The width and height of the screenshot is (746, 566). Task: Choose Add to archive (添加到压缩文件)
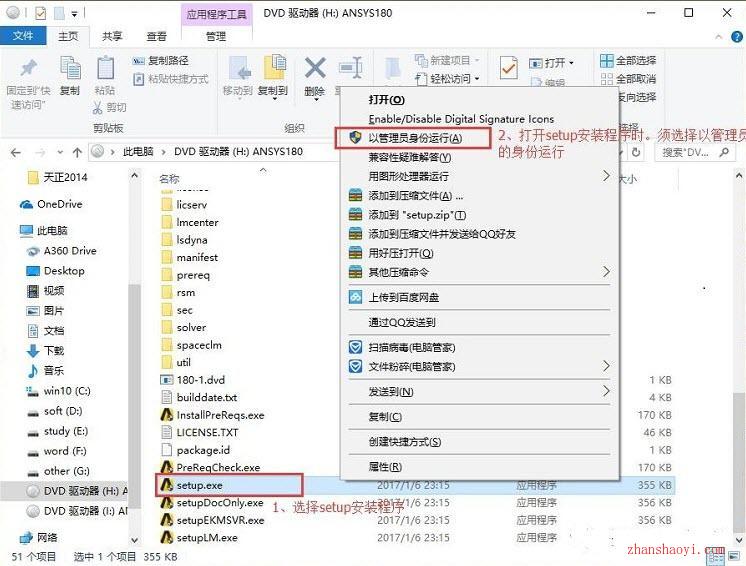(480, 195)
